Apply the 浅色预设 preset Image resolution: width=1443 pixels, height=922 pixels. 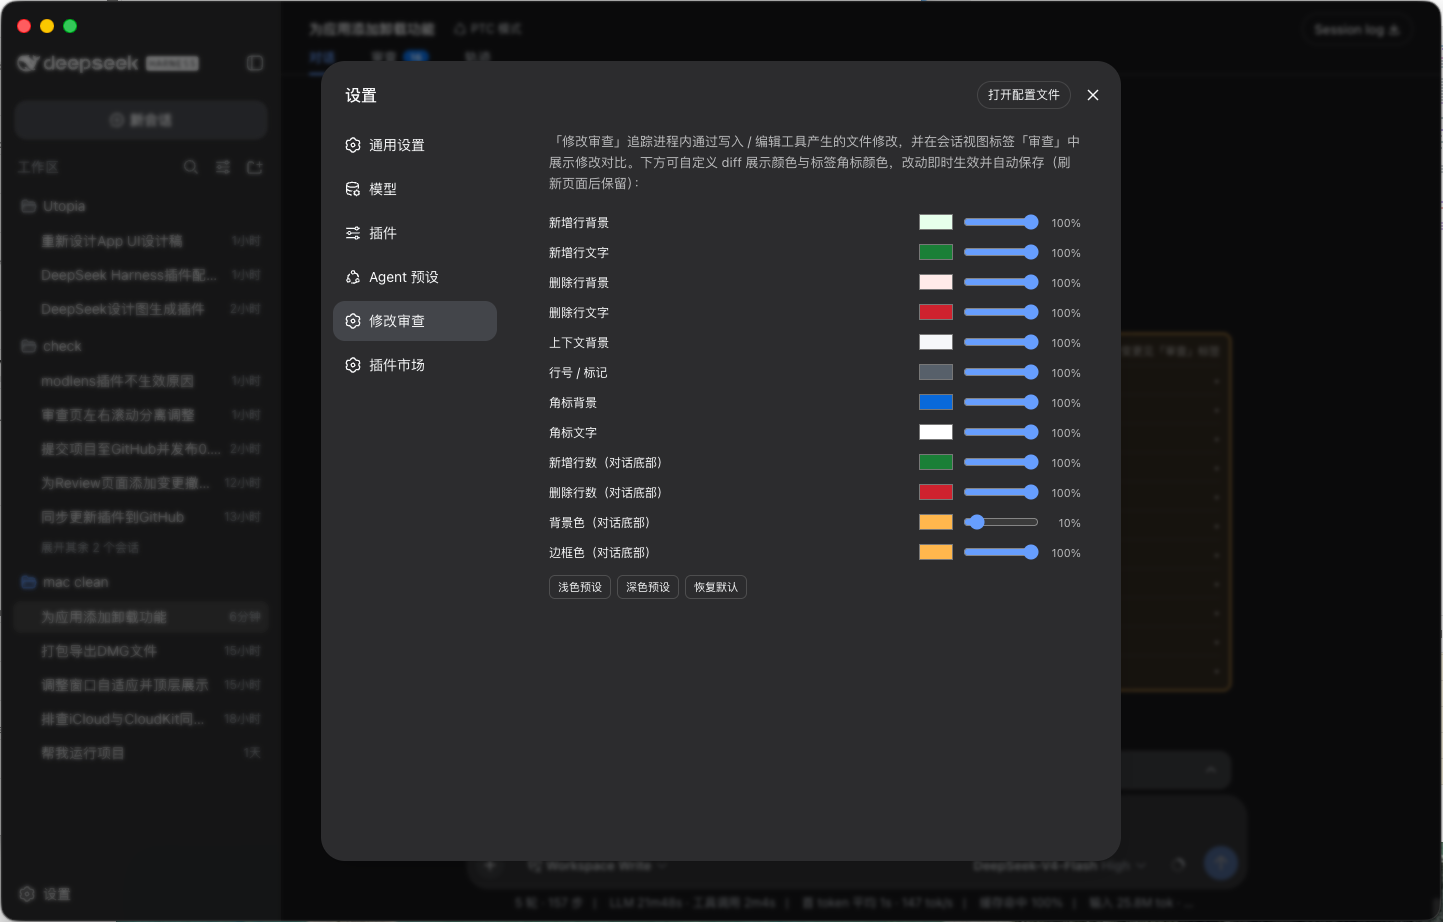click(580, 587)
